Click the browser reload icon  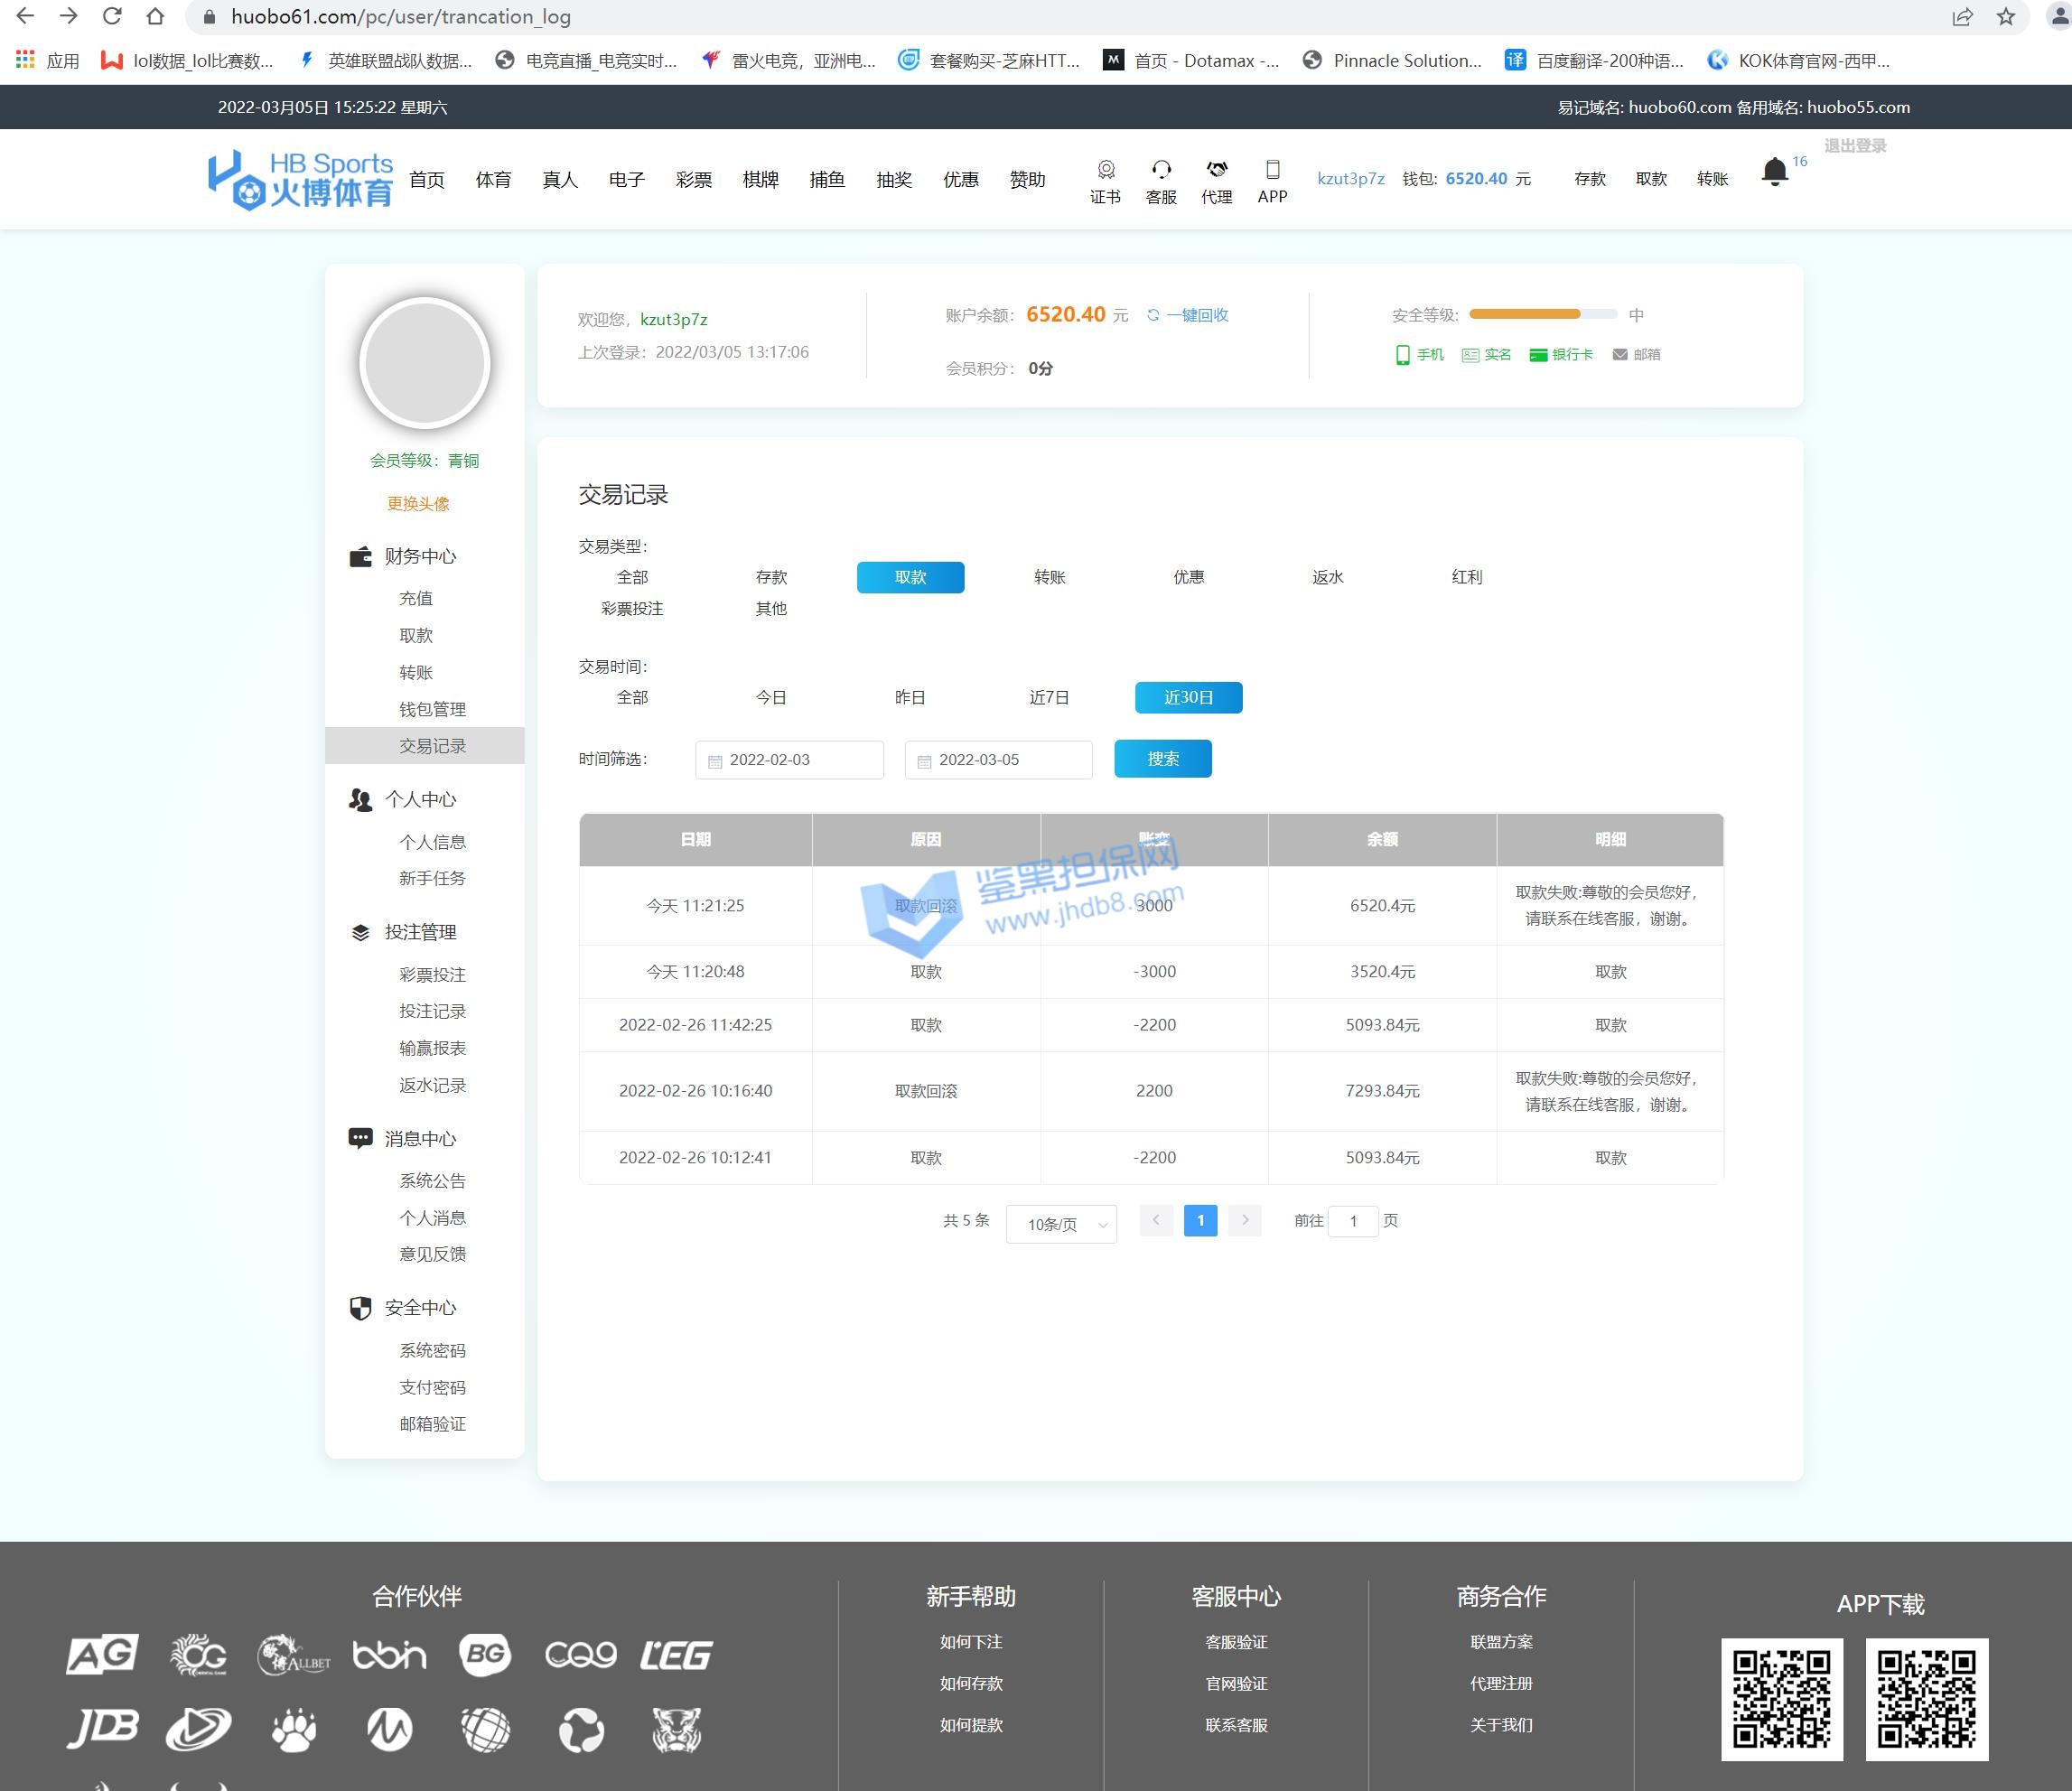point(112,16)
